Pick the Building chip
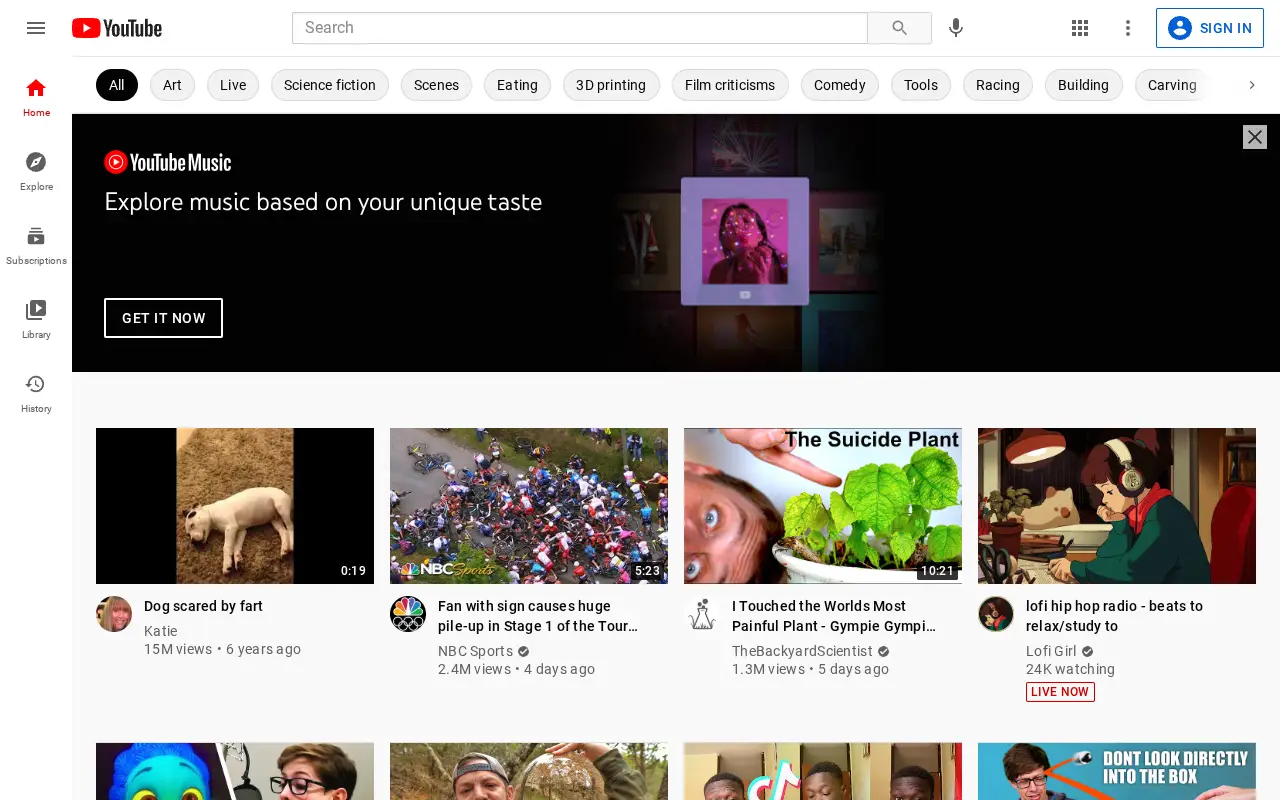1280x800 pixels. pyautogui.click(x=1084, y=85)
